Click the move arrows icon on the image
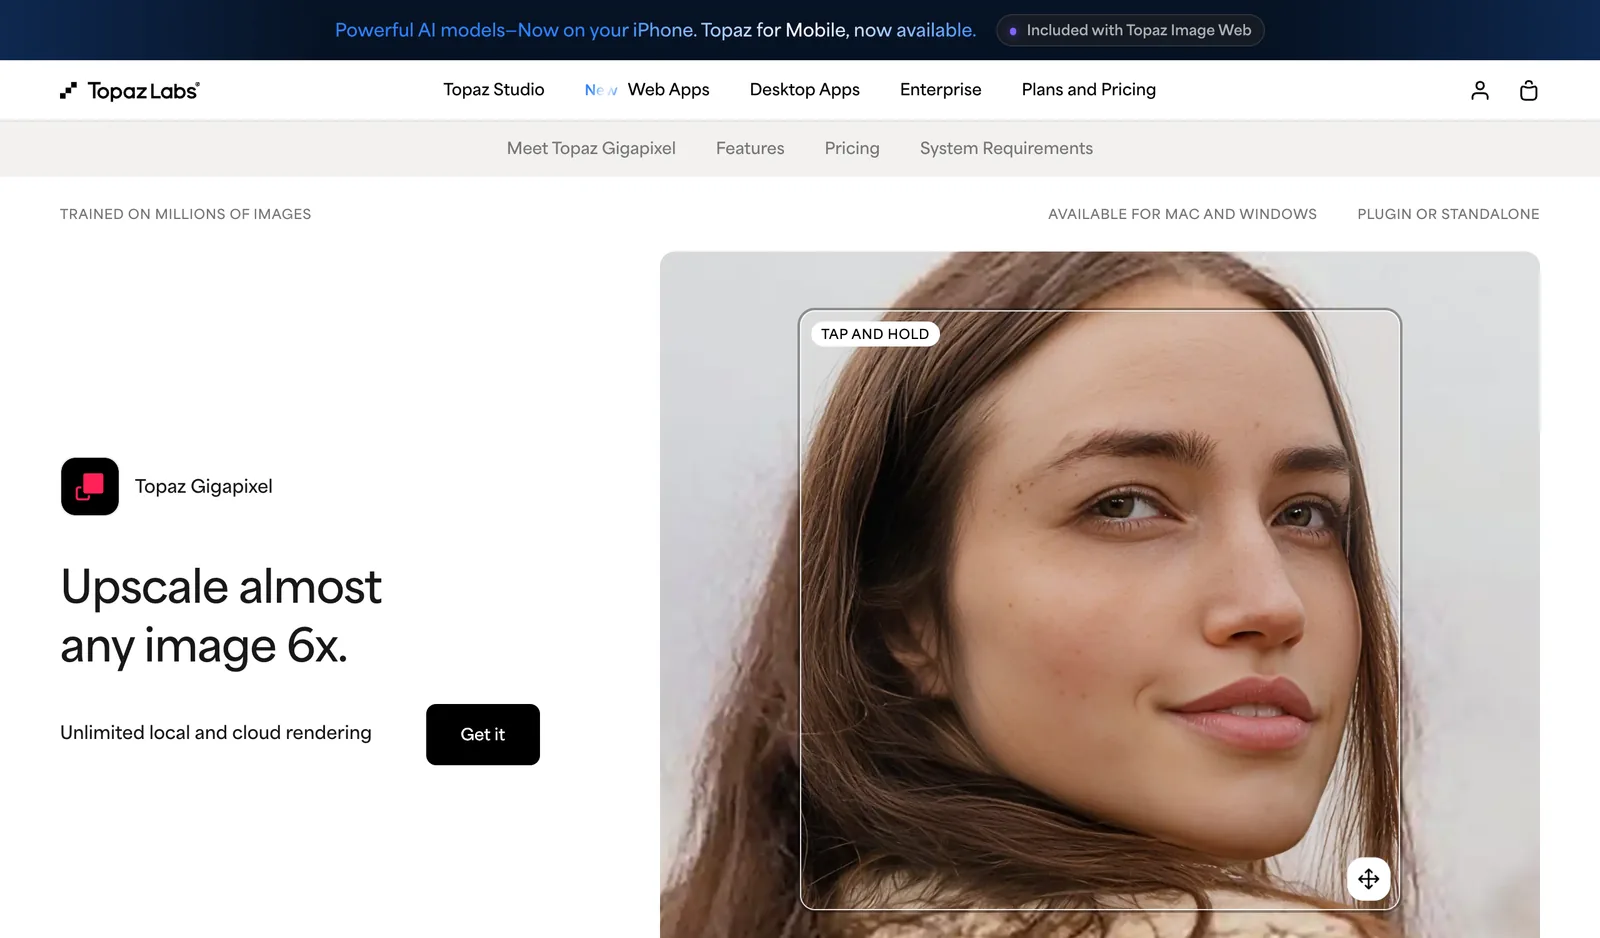Screen dimensions: 1600x938 pyautogui.click(x=1369, y=879)
